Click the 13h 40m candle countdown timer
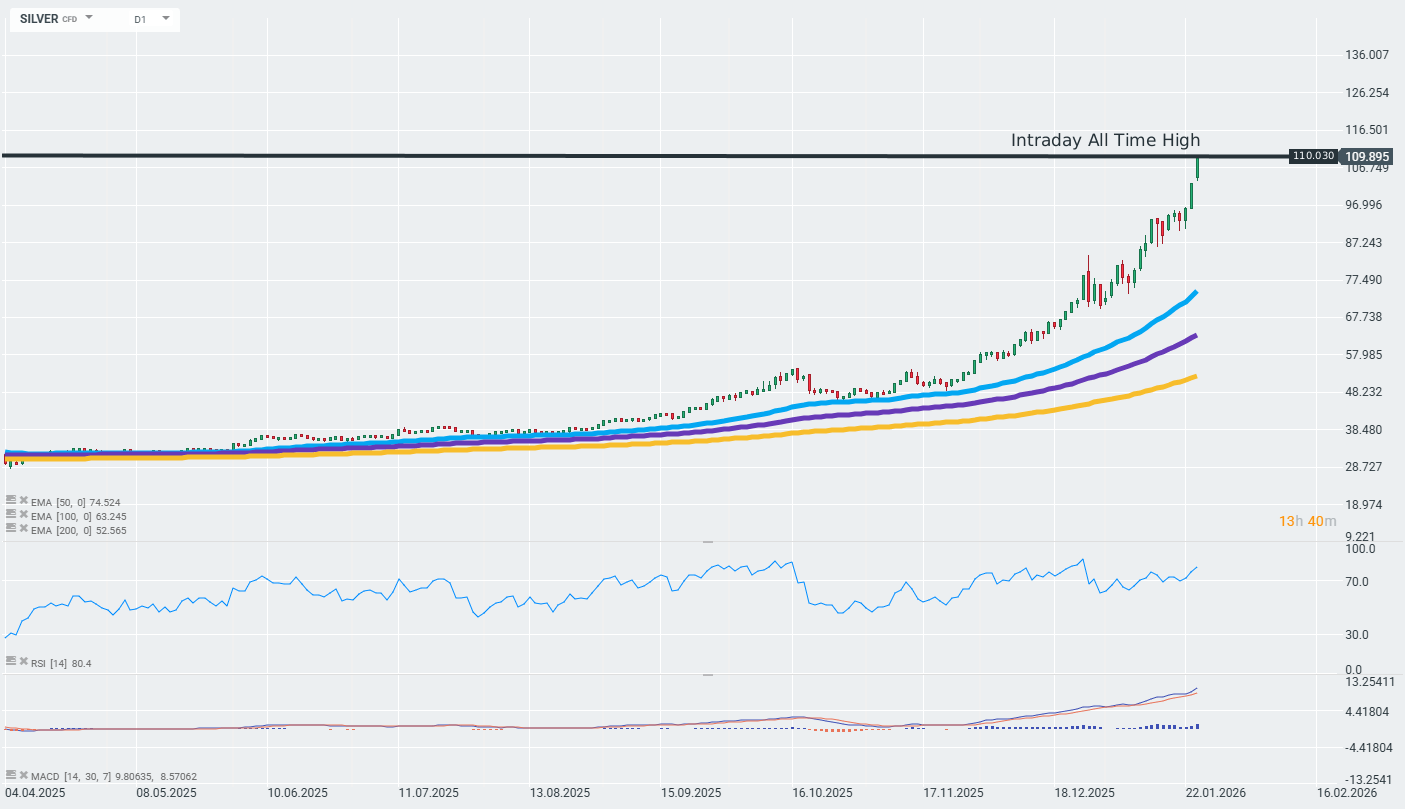The image size is (1405, 809). click(x=1307, y=521)
